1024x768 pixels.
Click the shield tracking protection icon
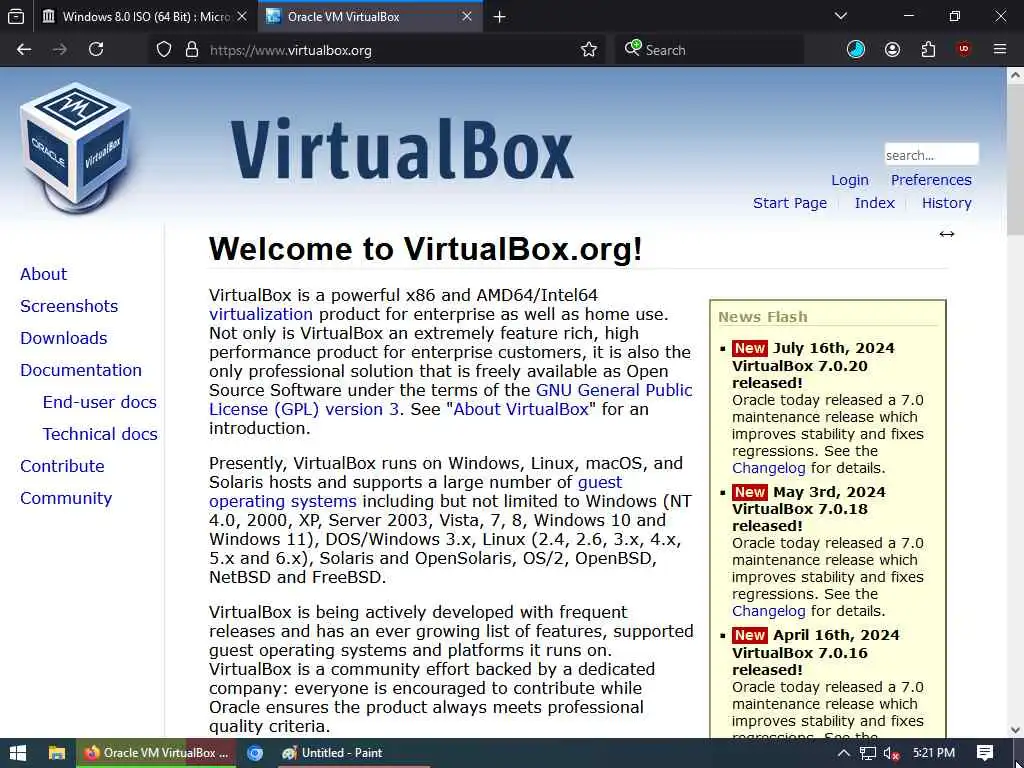coord(164,50)
